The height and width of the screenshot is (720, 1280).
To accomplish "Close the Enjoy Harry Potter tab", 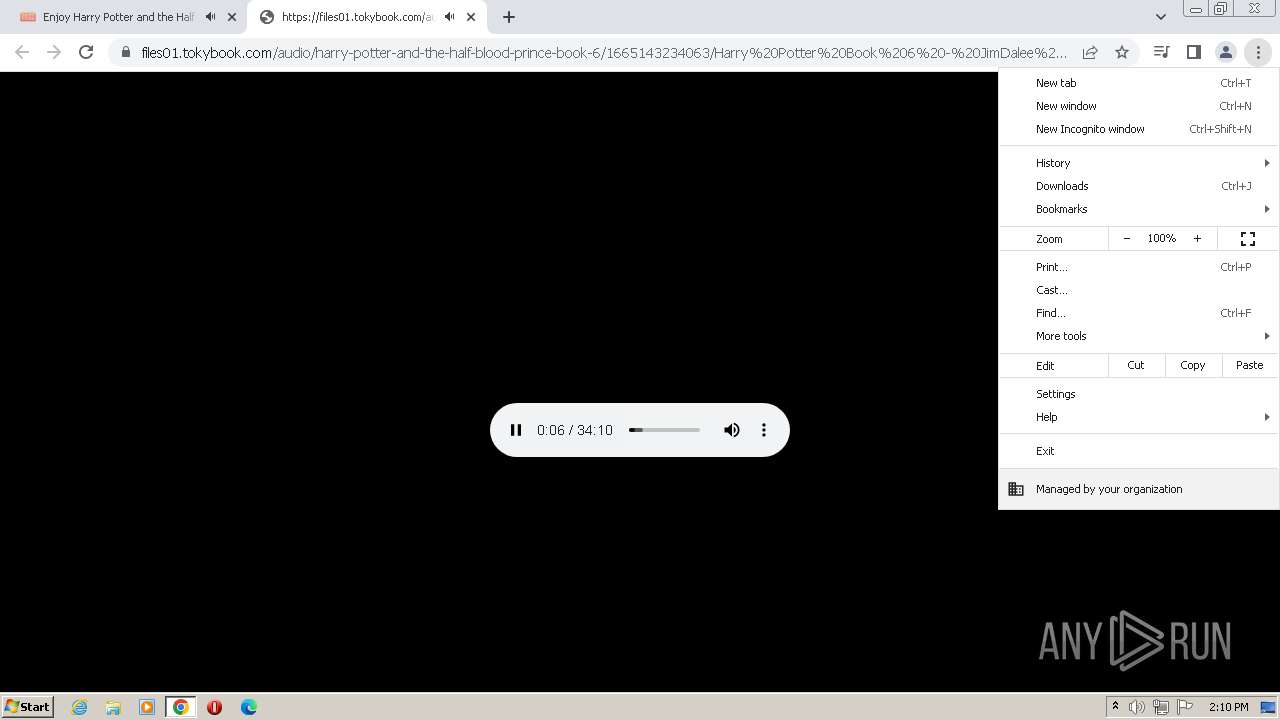I will [232, 17].
